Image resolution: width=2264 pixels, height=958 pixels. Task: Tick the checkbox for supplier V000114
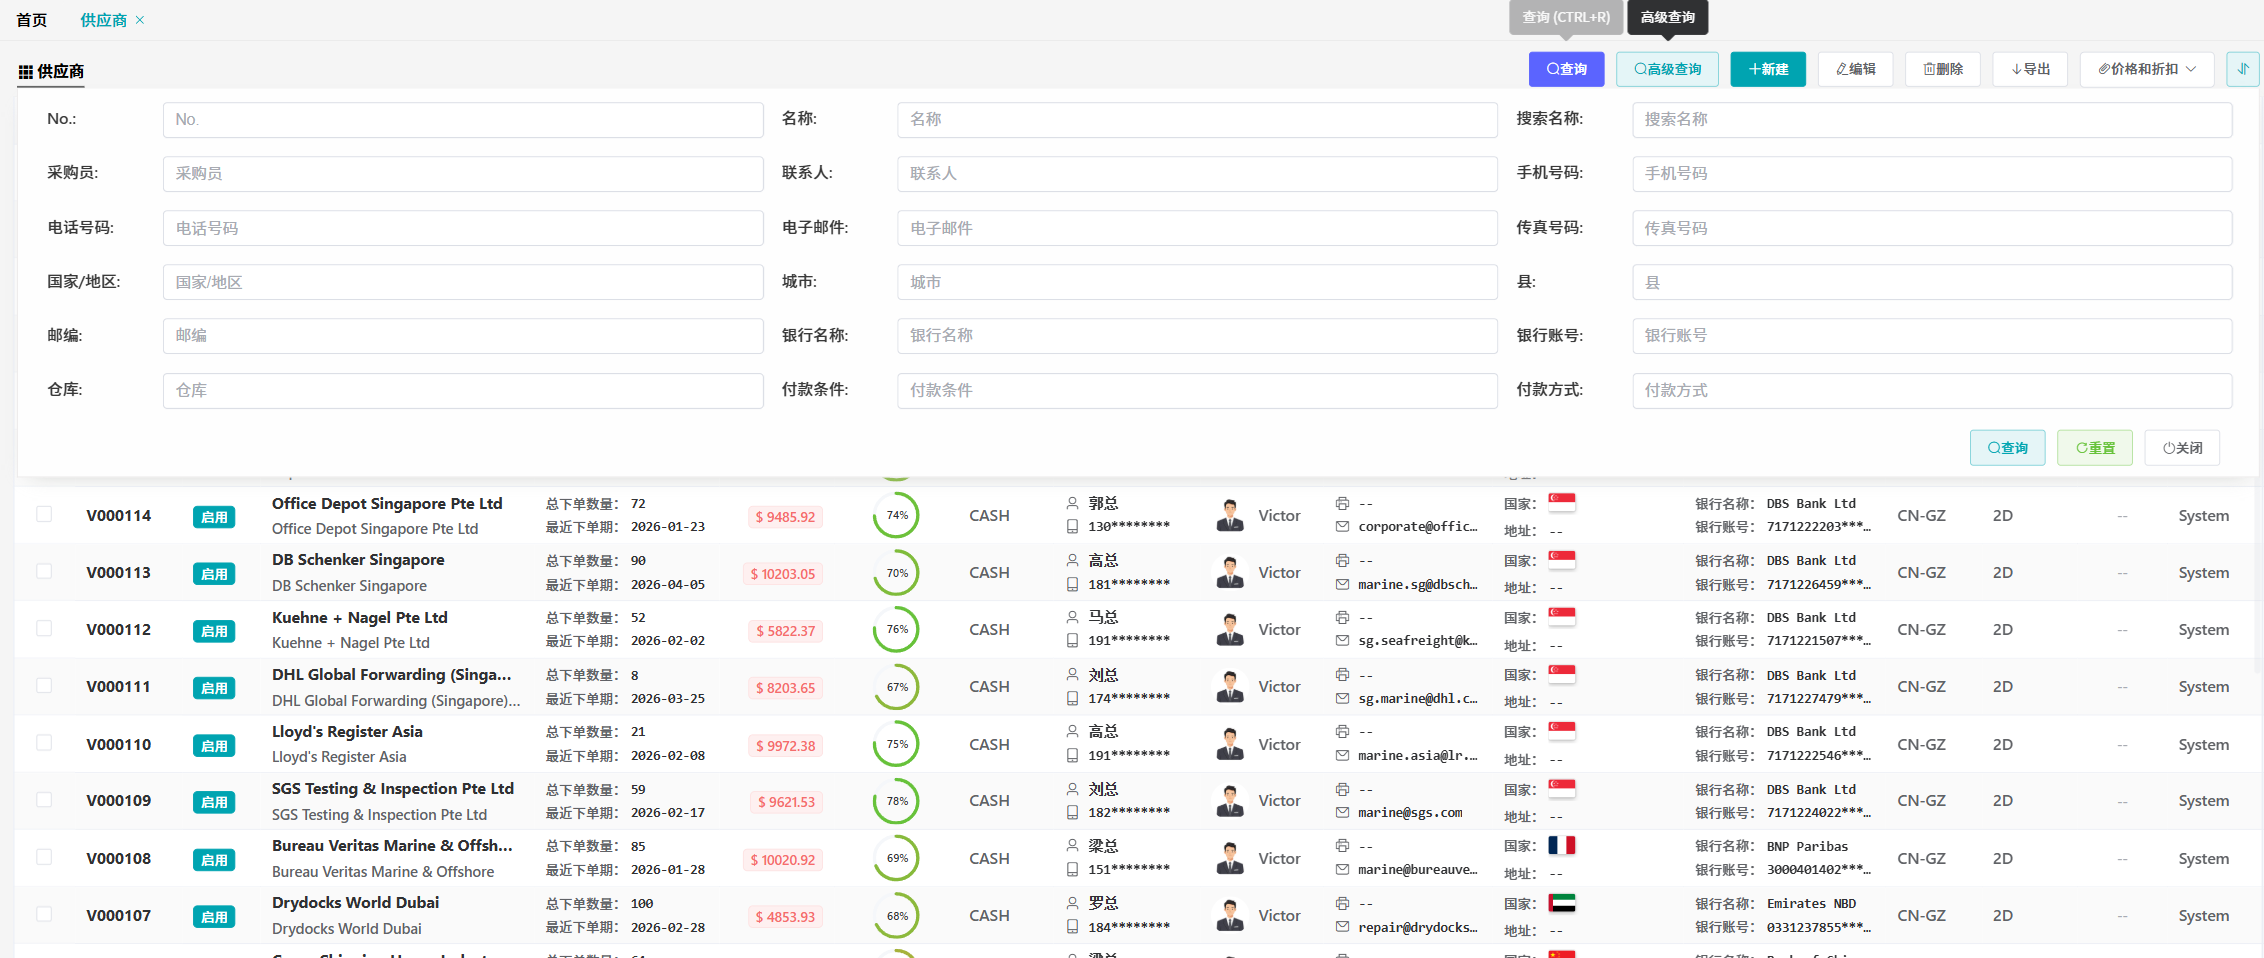44,514
